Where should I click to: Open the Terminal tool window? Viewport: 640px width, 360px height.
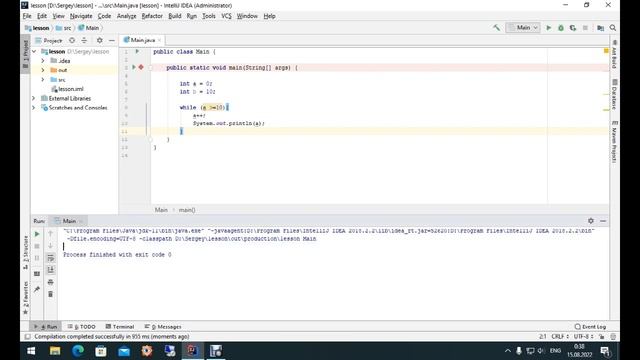(x=120, y=327)
